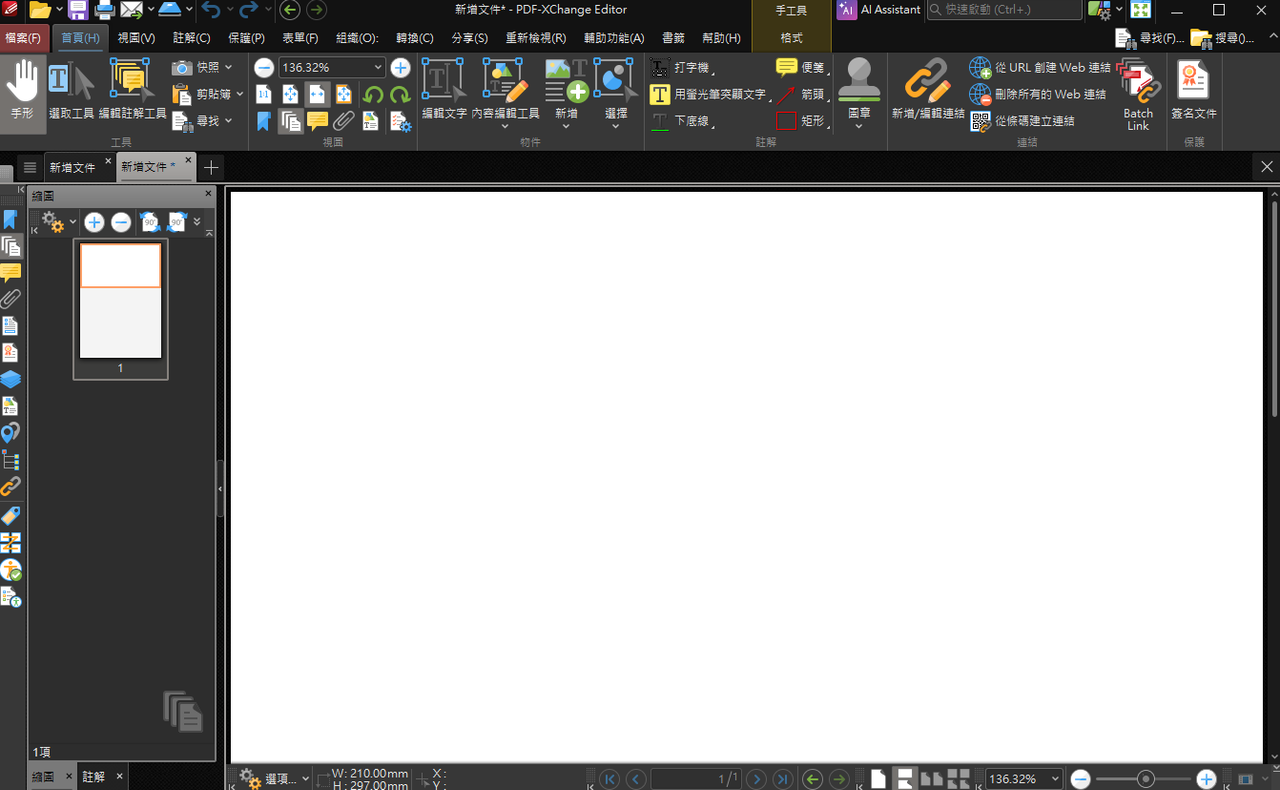
Task: Open the File (檔案) menu
Action: 23,38
